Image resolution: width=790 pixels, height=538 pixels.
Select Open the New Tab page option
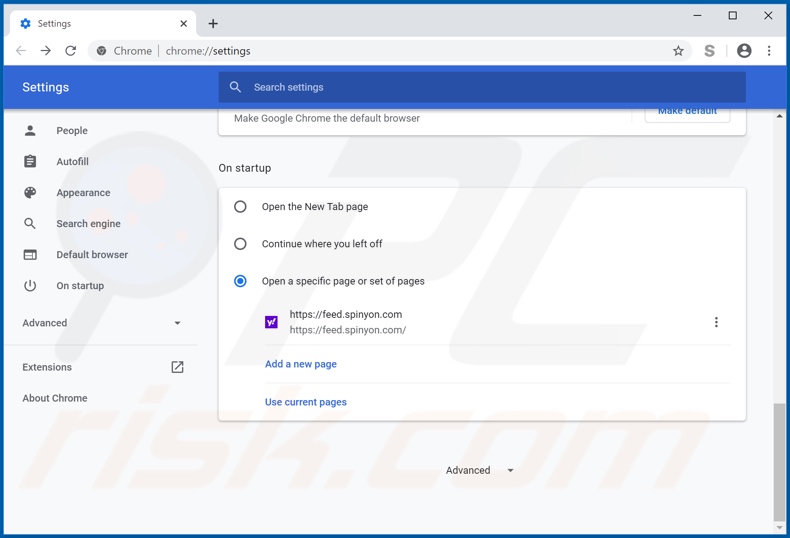coord(240,207)
